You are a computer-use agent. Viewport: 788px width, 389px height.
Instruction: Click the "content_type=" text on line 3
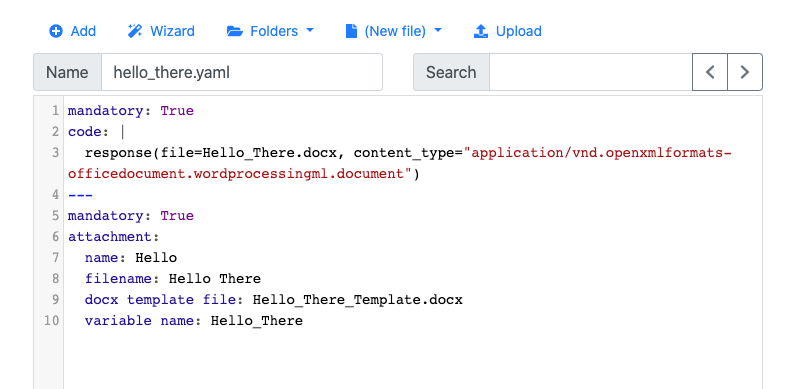(x=409, y=153)
